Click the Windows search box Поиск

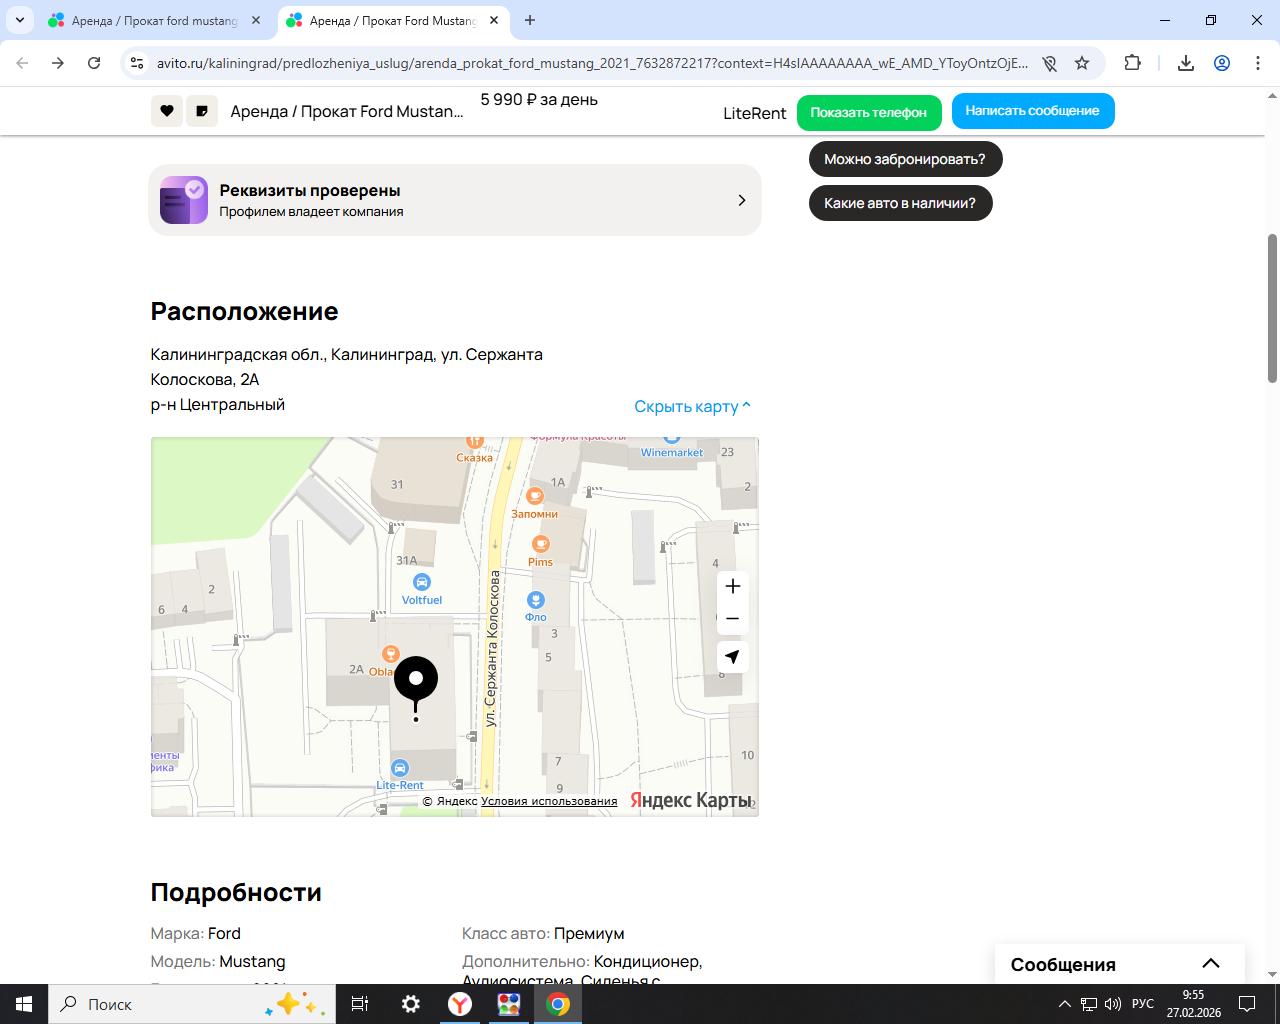192,1004
